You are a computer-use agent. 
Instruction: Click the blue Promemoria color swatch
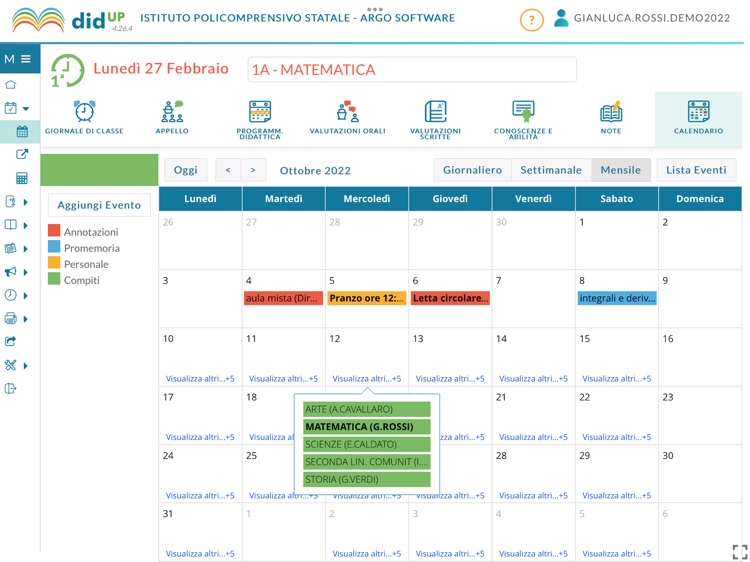coord(54,247)
